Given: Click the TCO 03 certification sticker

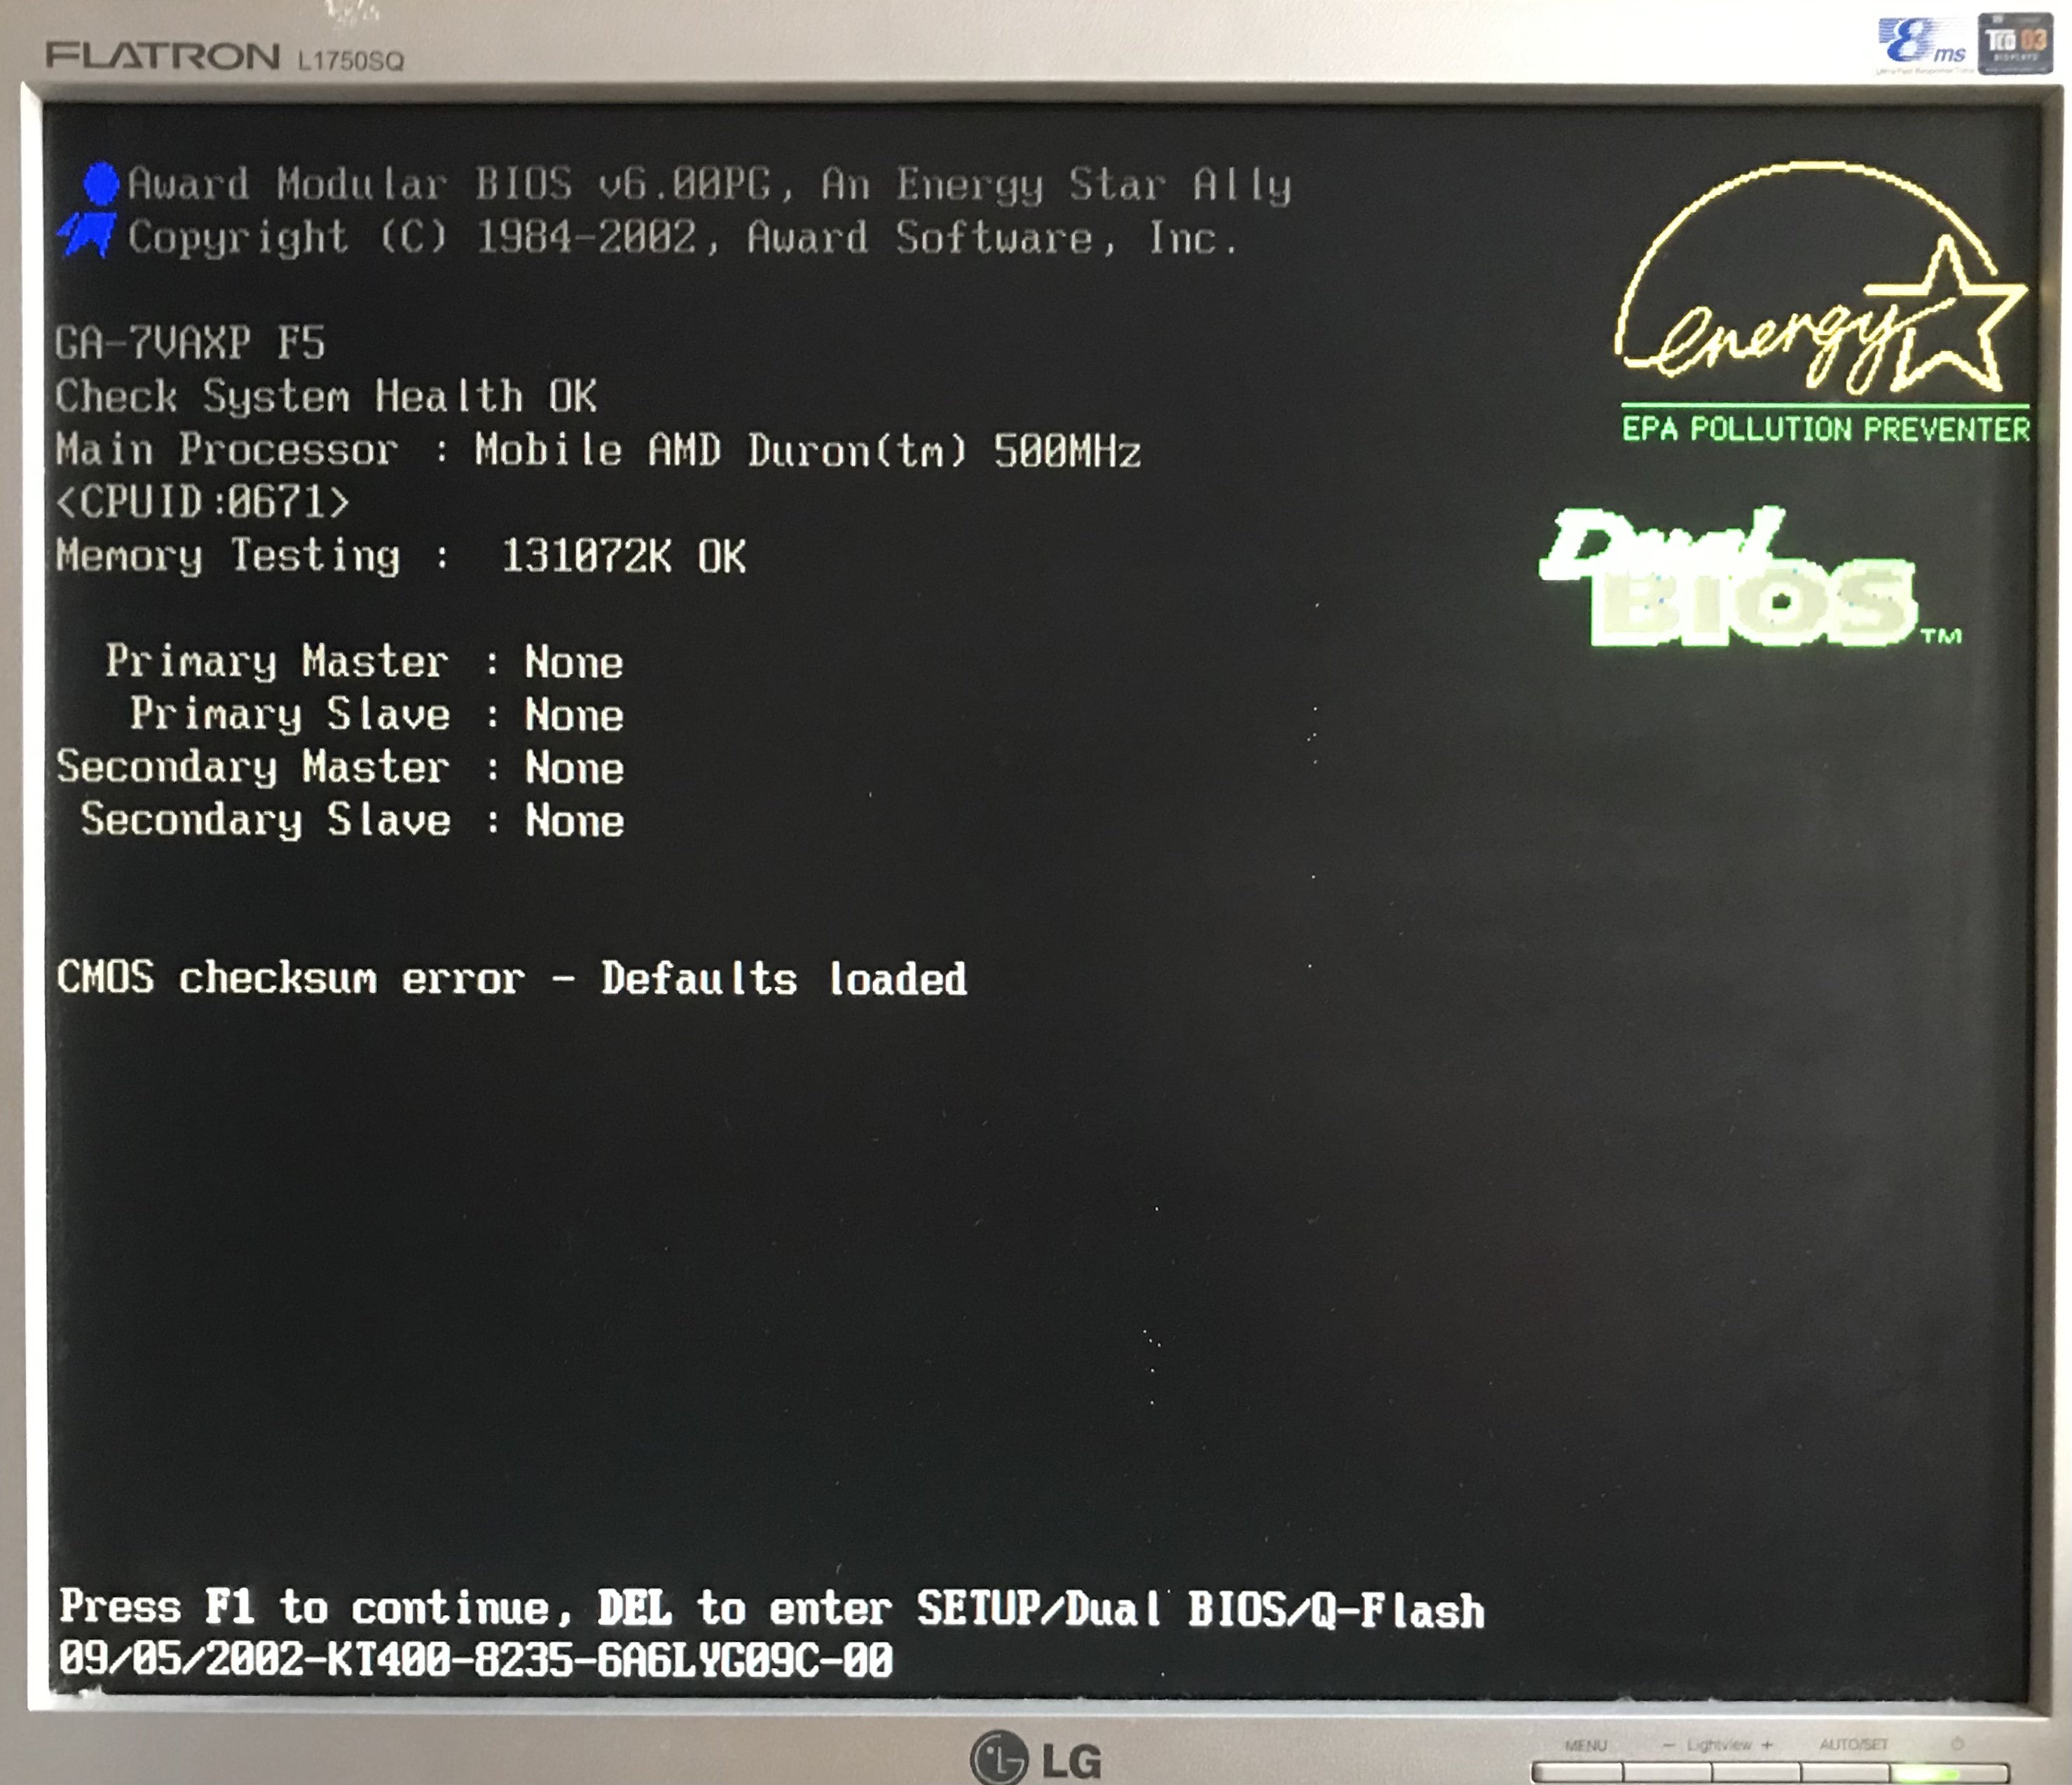Looking at the screenshot, I should pyautogui.click(x=2014, y=44).
